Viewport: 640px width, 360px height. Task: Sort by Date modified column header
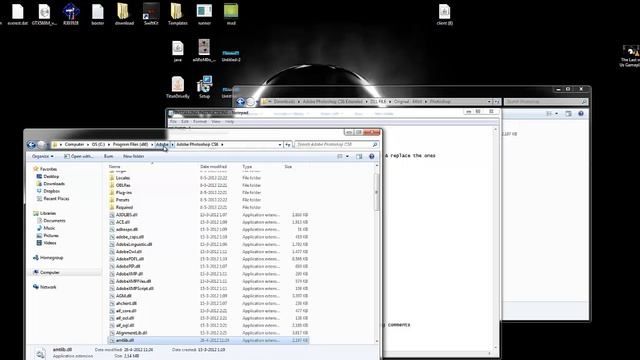coord(213,167)
